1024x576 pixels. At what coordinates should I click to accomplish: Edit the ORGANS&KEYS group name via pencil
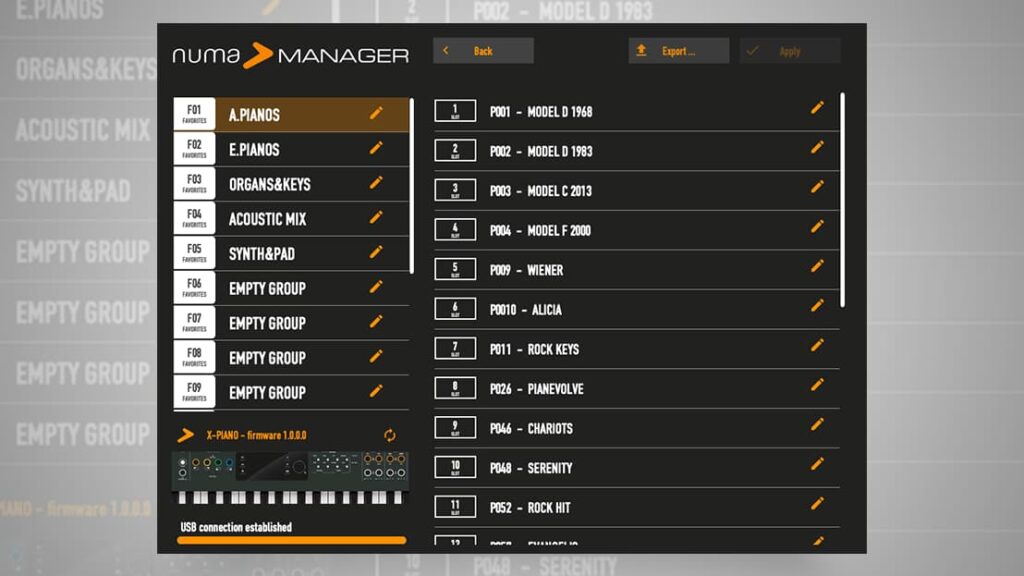376,183
